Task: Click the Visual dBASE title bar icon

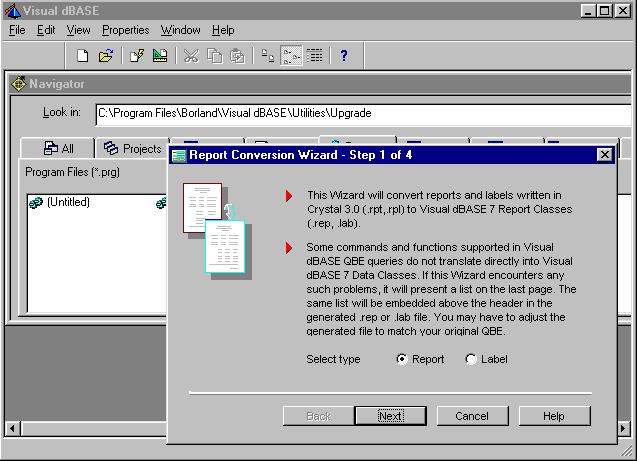Action: 12,11
